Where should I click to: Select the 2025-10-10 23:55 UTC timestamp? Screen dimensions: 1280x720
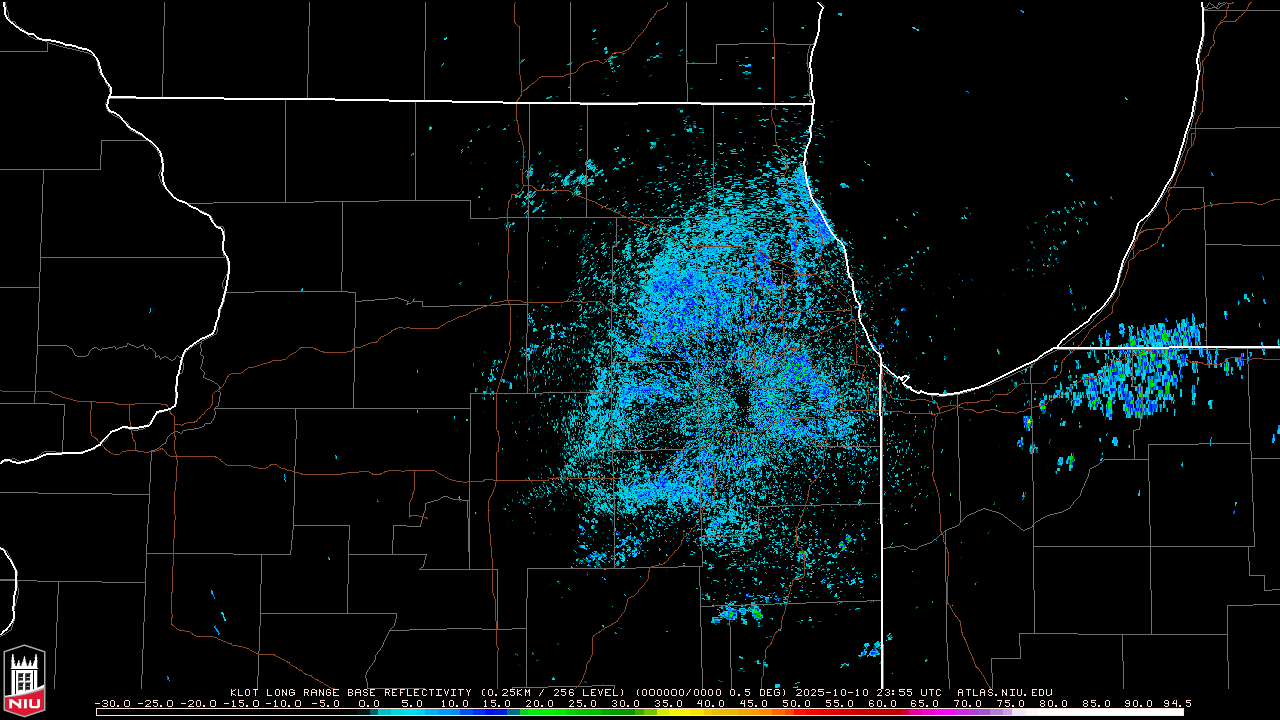pos(870,692)
